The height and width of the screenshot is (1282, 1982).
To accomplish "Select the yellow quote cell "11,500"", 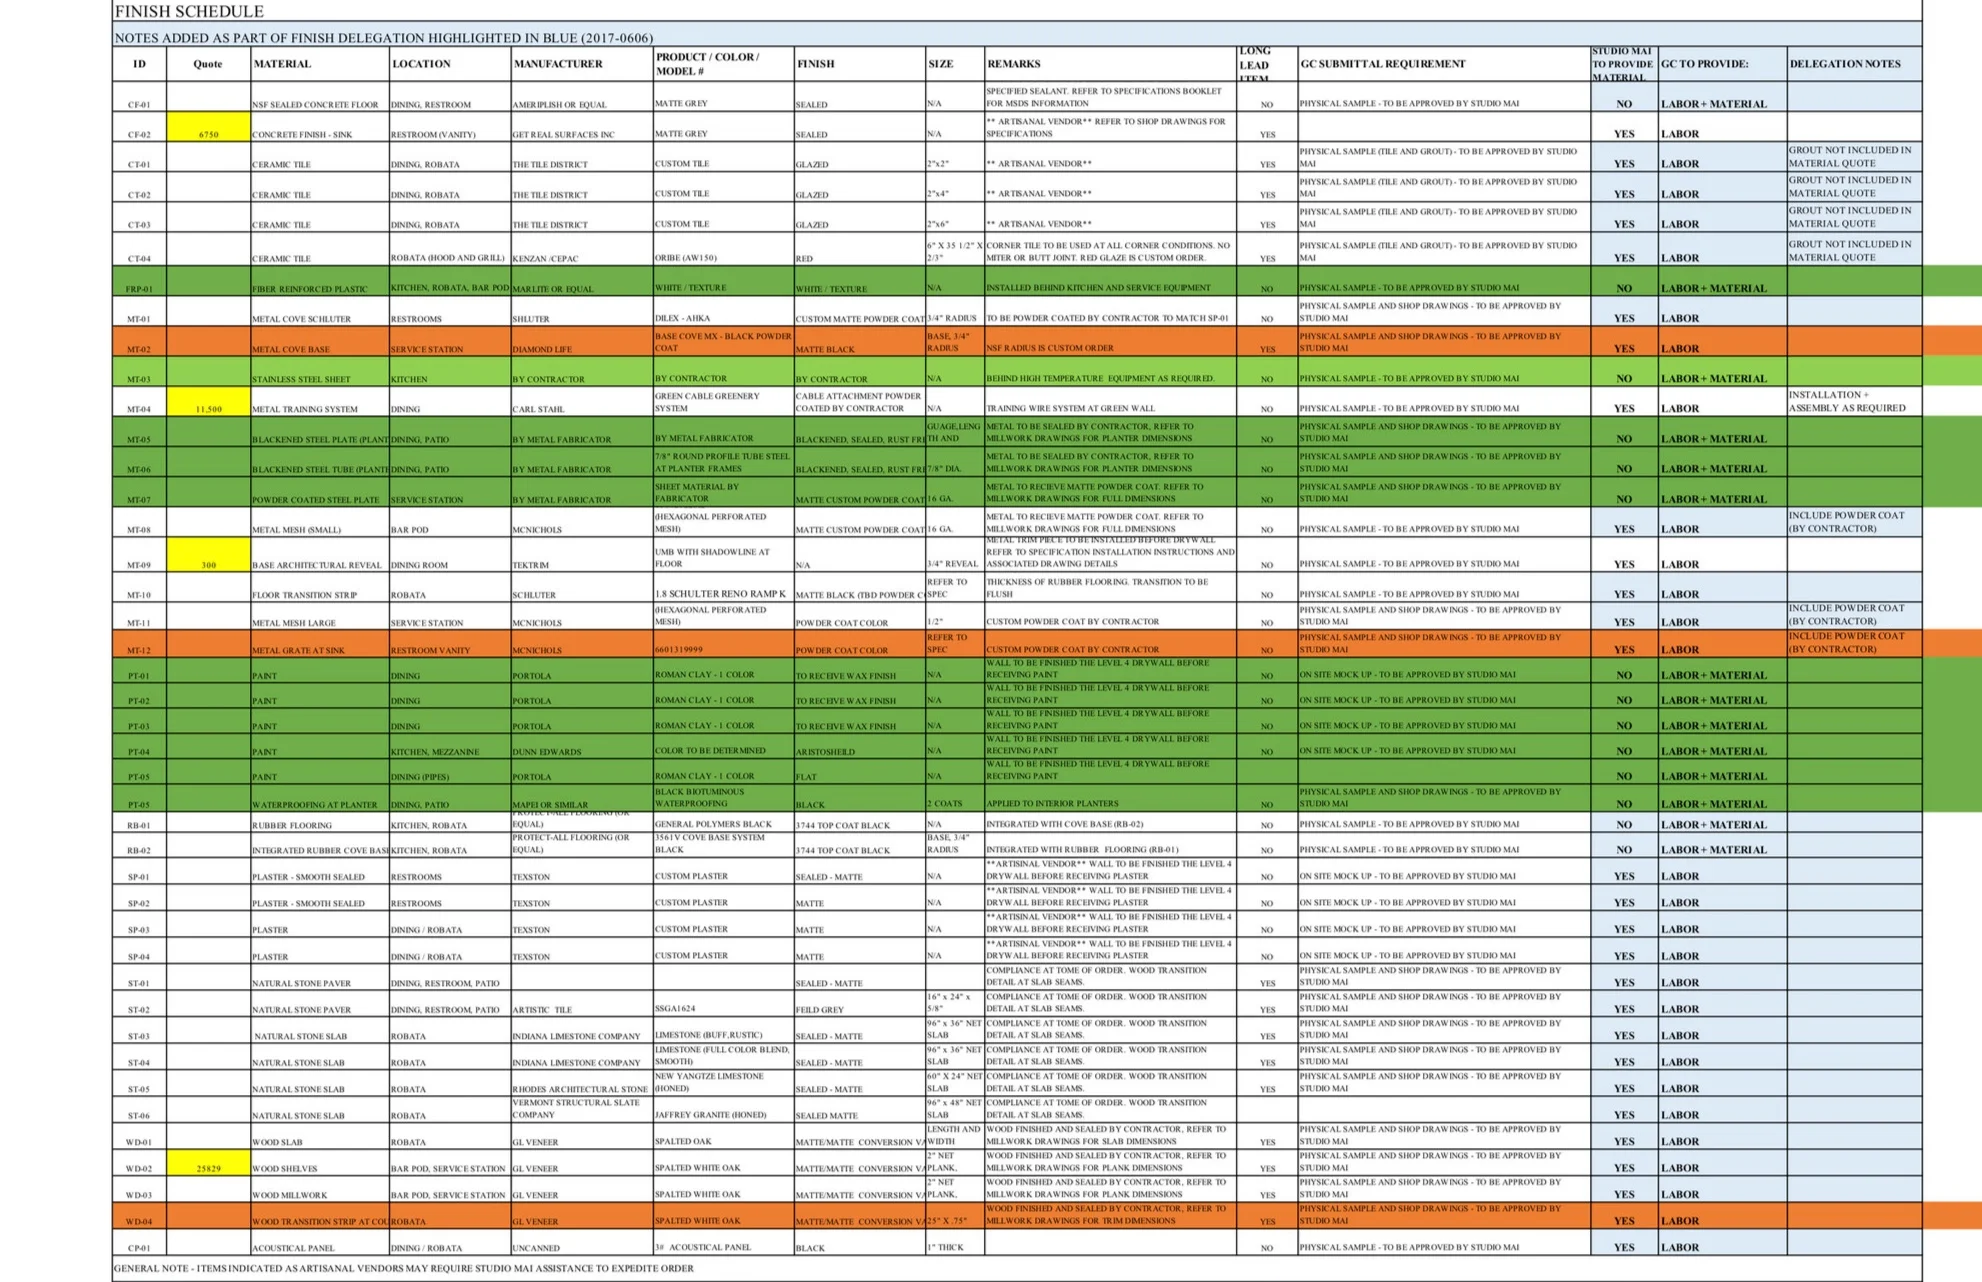I will click(x=208, y=402).
